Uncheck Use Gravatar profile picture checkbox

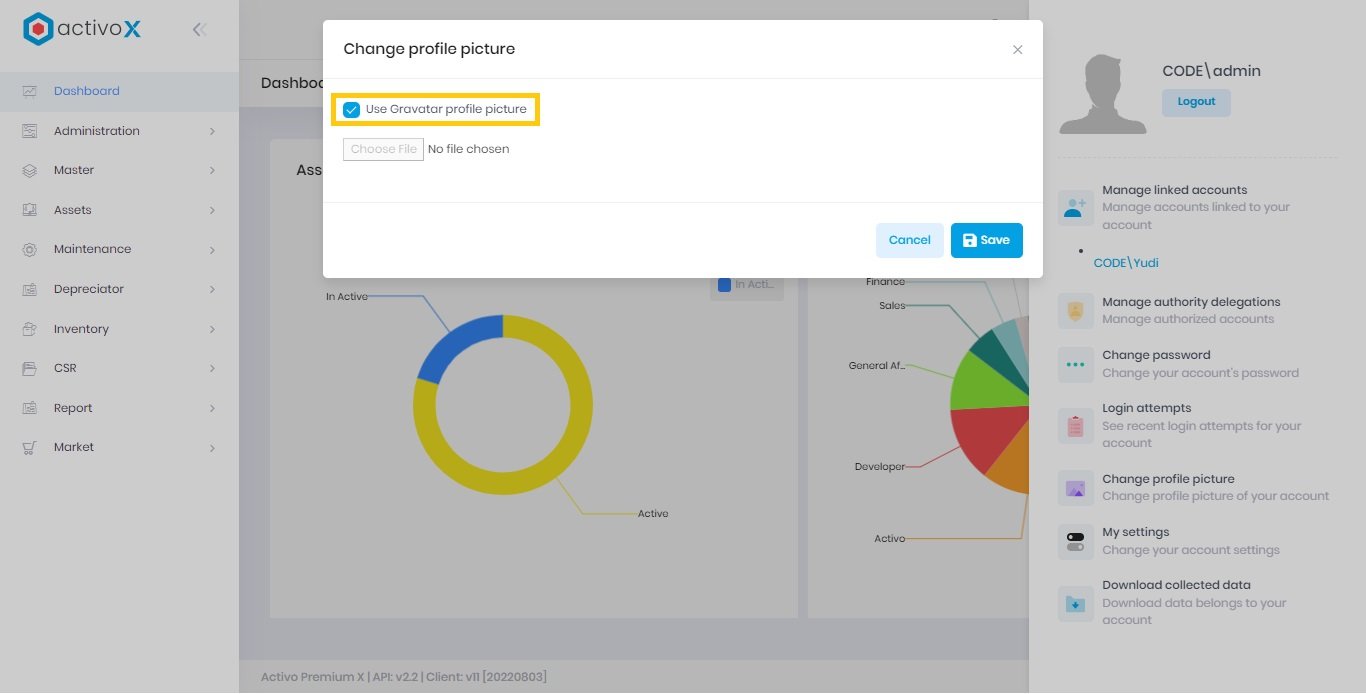coord(352,110)
